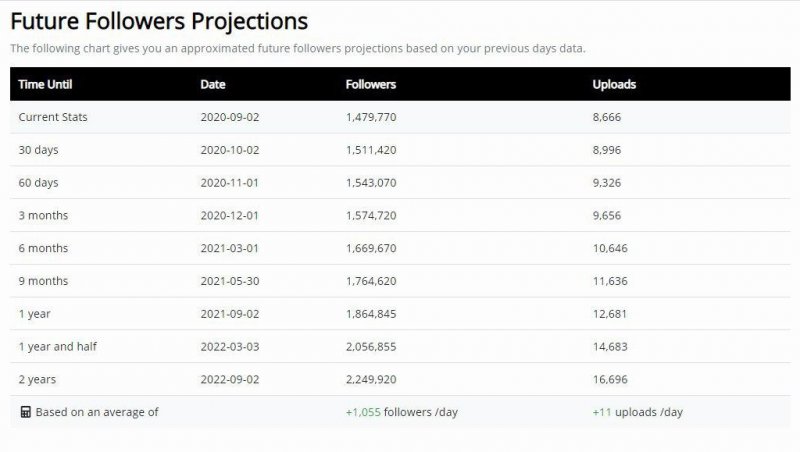Select the "Current Stats" row label
This screenshot has width=800, height=452.
[x=53, y=117]
